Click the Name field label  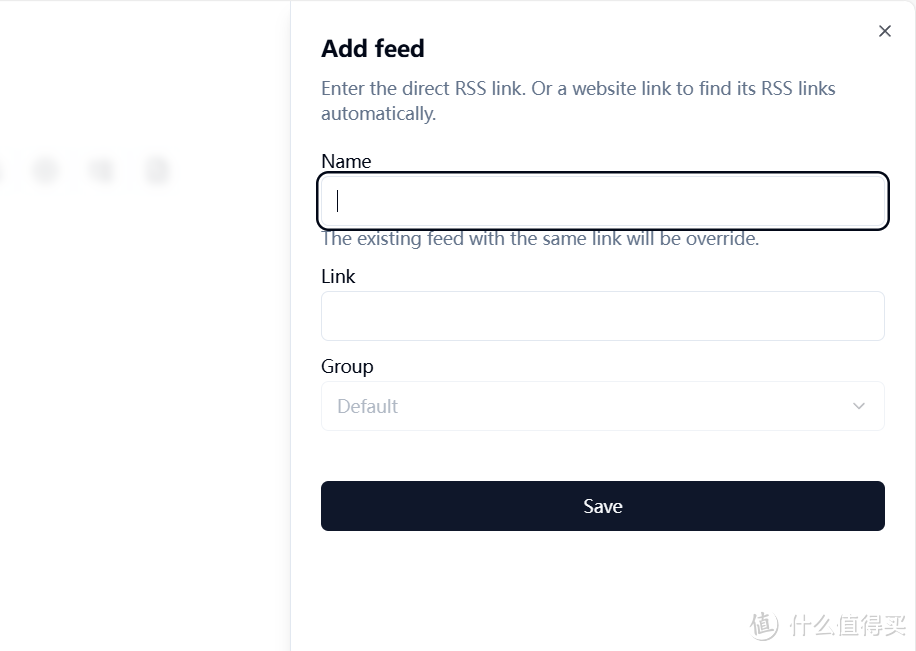pyautogui.click(x=346, y=161)
